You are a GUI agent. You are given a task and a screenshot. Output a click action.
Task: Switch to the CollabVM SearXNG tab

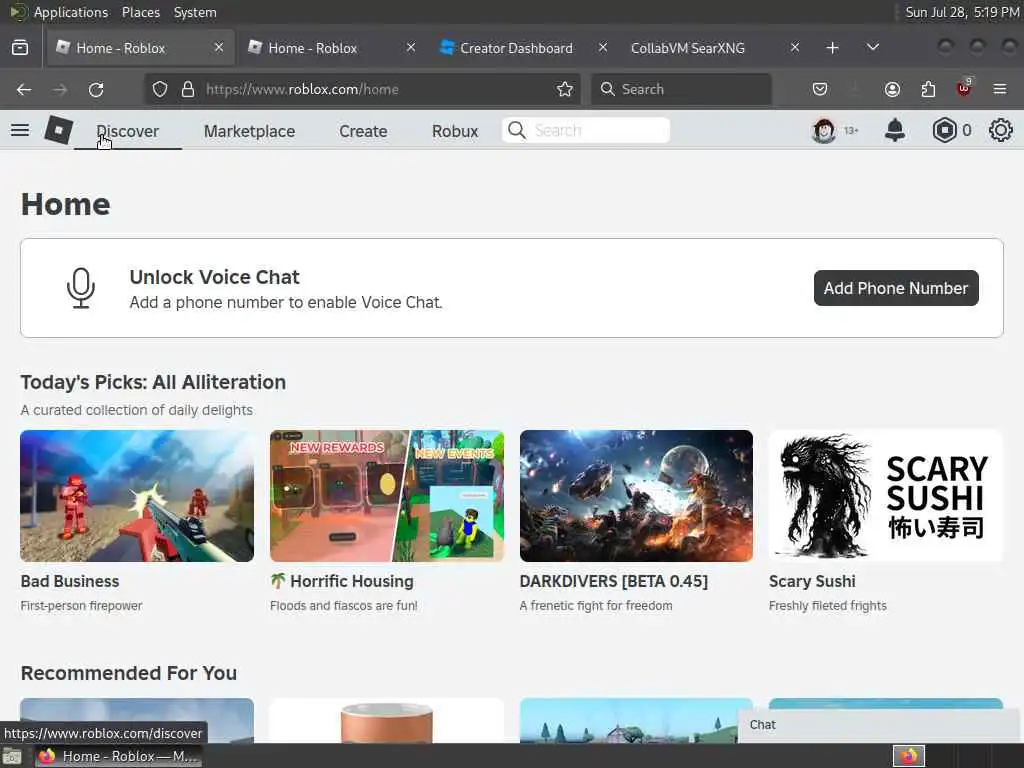(x=687, y=48)
